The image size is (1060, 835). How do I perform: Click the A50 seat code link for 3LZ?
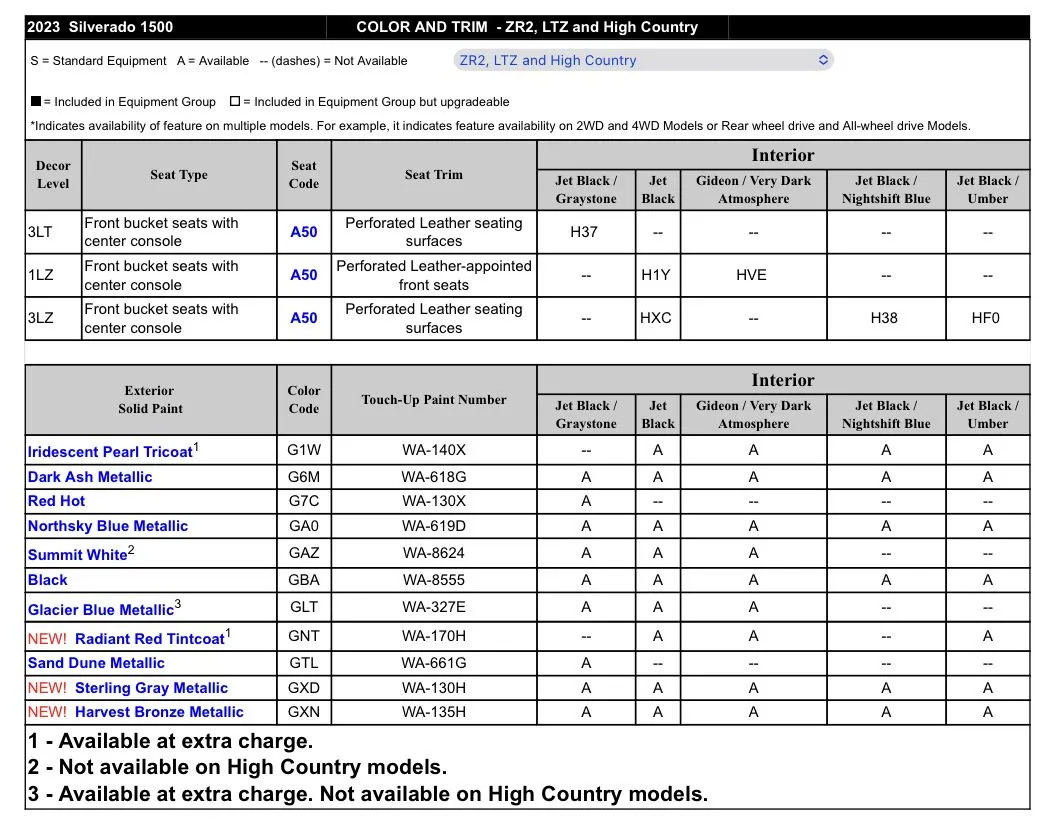(x=304, y=318)
